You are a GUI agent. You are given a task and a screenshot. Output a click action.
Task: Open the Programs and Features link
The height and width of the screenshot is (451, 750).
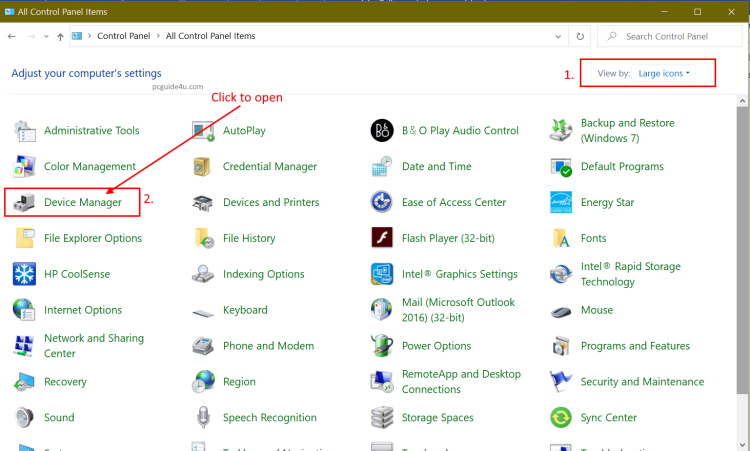635,346
